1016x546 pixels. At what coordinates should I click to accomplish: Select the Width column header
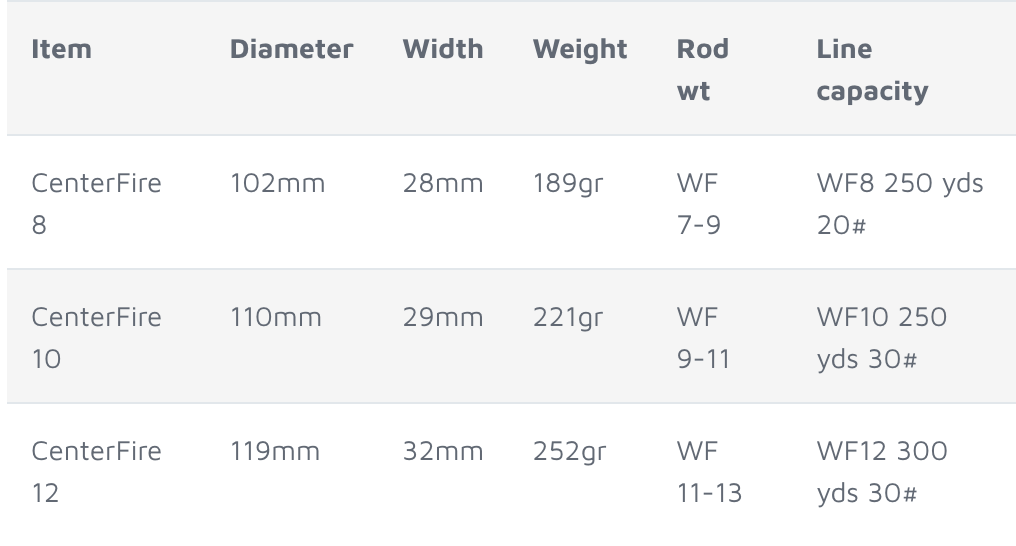point(443,49)
